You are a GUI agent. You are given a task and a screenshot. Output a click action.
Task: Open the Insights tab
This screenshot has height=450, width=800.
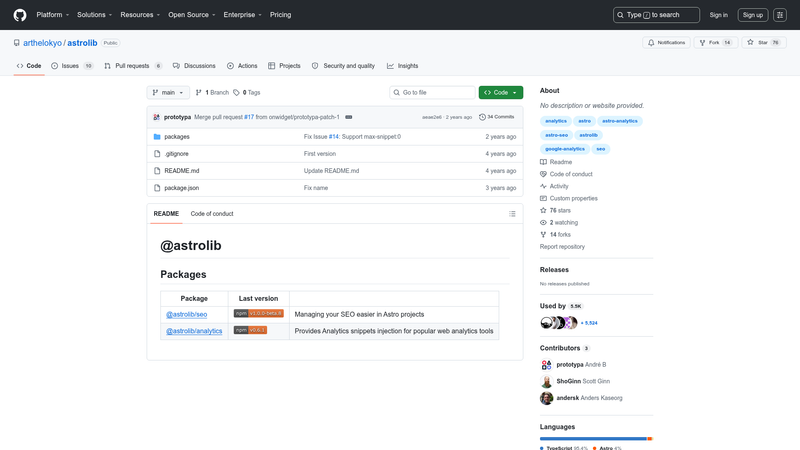point(403,66)
